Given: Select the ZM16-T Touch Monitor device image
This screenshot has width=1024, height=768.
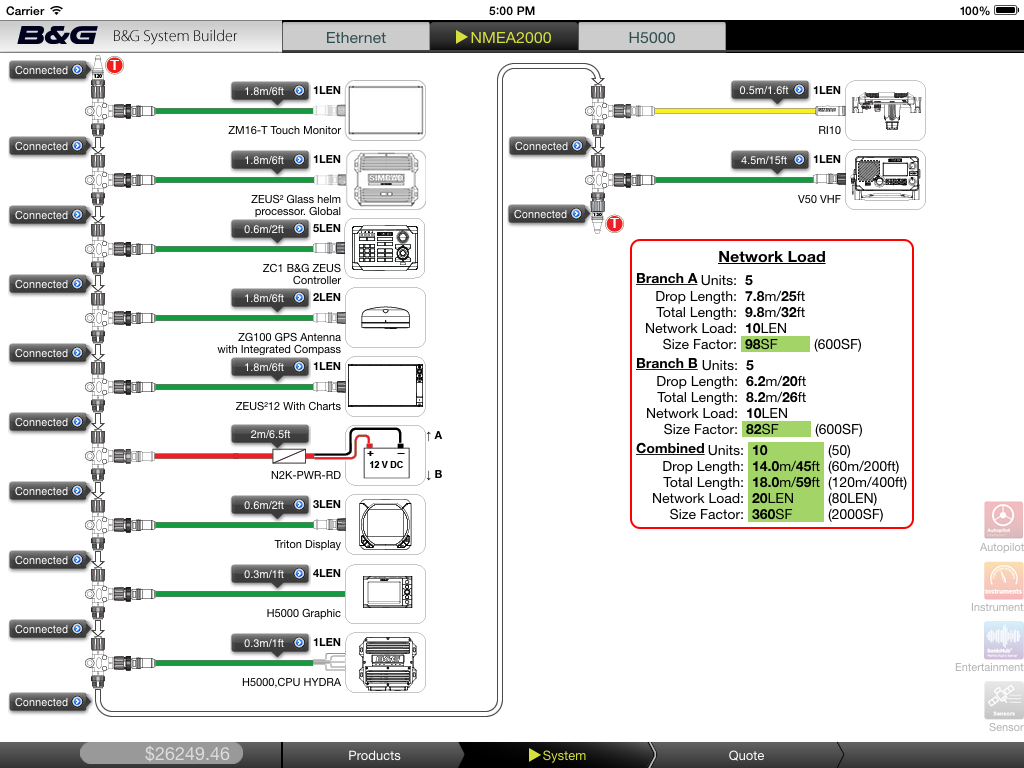Looking at the screenshot, I should (385, 110).
